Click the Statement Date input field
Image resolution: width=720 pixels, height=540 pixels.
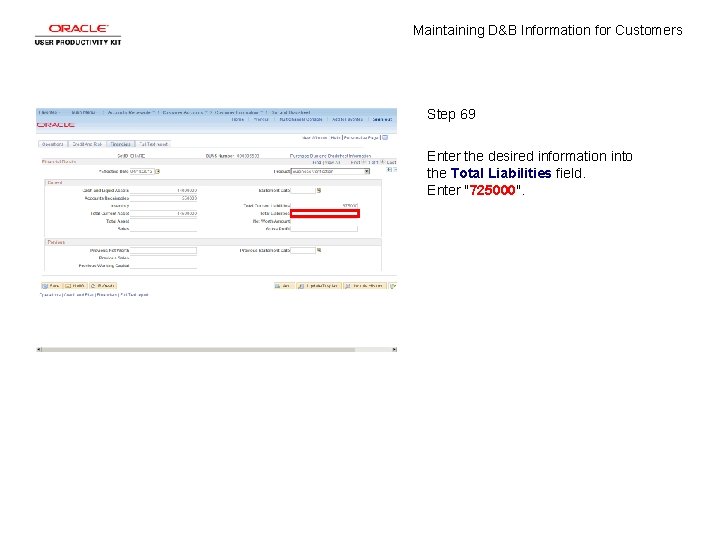coord(303,190)
